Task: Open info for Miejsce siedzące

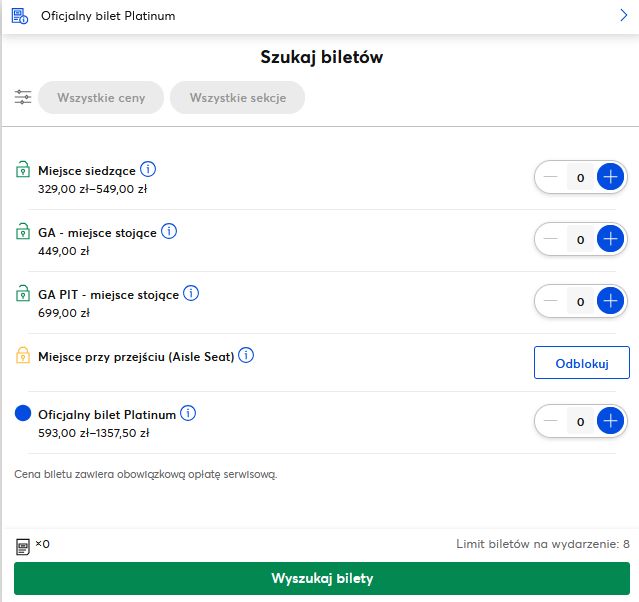Action: coord(148,169)
